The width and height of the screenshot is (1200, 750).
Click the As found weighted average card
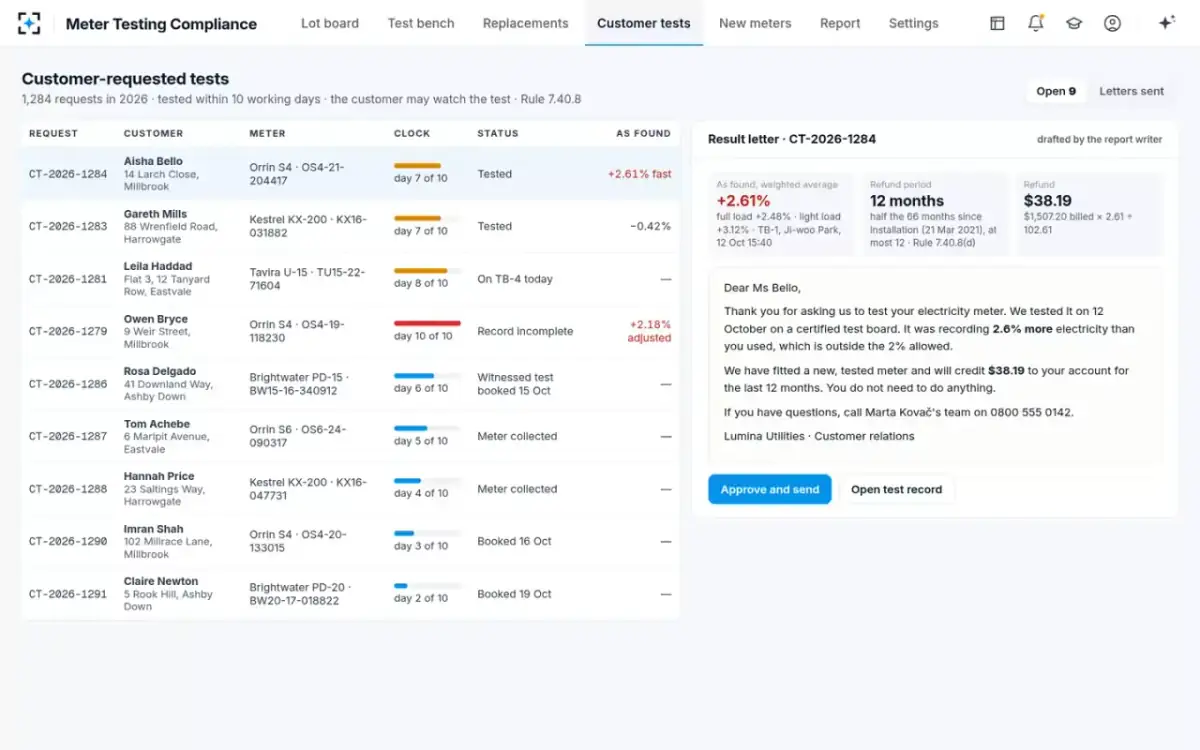pyautogui.click(x=782, y=214)
